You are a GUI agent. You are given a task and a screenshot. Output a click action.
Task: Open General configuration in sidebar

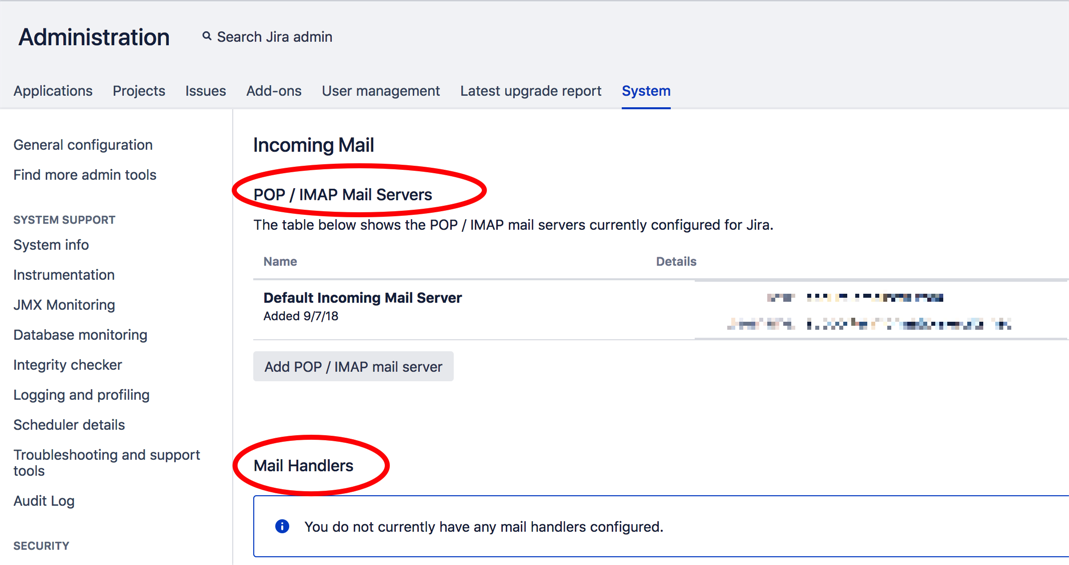(x=83, y=144)
